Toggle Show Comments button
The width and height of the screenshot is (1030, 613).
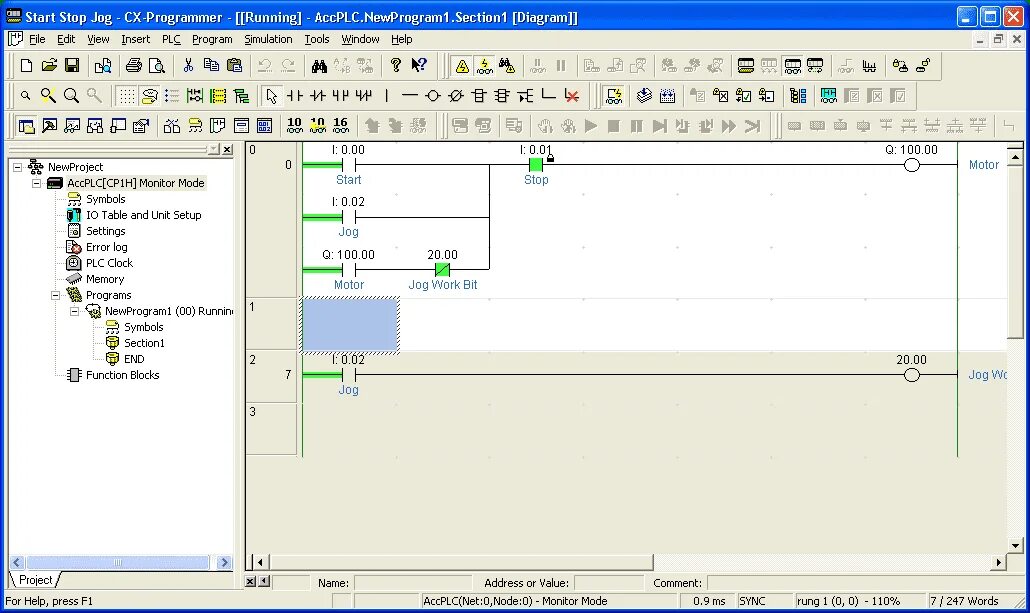click(x=150, y=96)
